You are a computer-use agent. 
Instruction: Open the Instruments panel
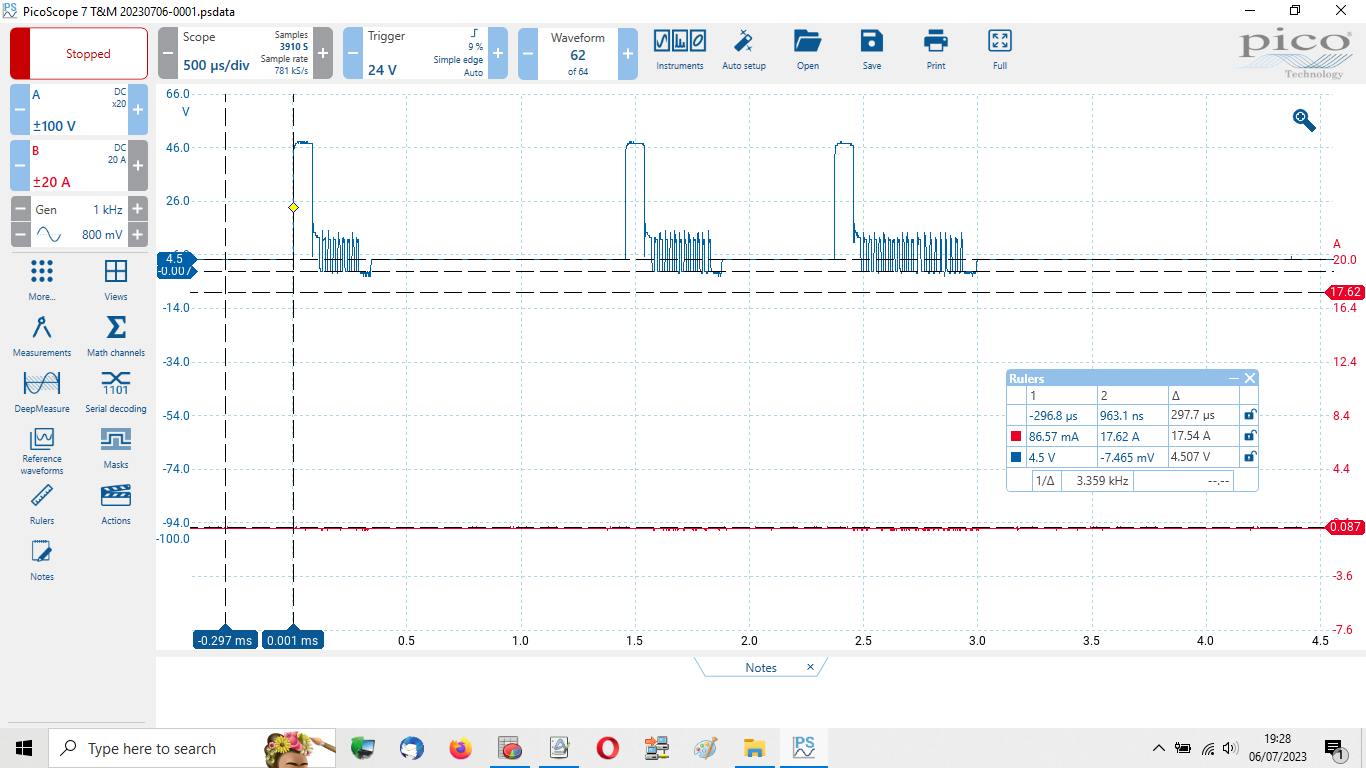[x=679, y=50]
